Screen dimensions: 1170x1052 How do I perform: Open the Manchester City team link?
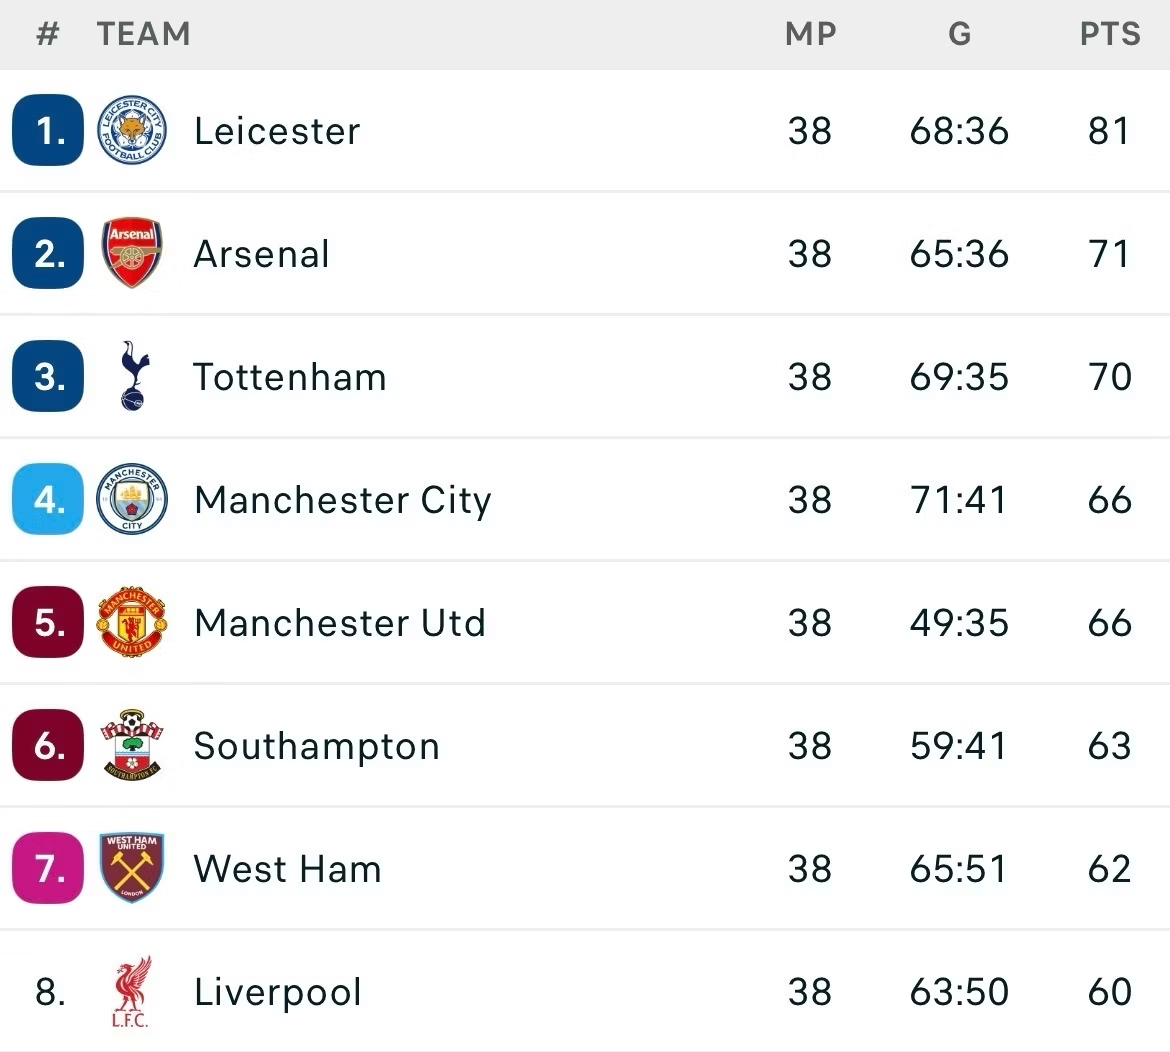tap(342, 500)
